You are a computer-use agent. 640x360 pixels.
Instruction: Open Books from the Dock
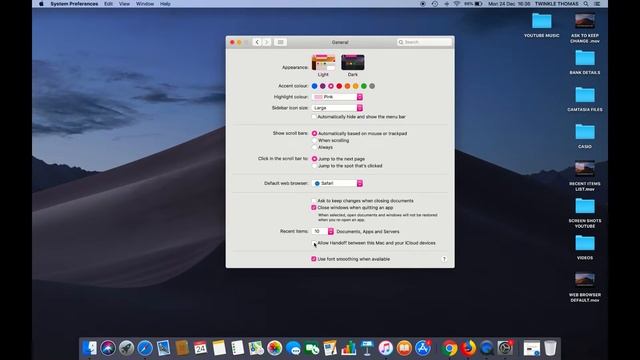(x=404, y=348)
